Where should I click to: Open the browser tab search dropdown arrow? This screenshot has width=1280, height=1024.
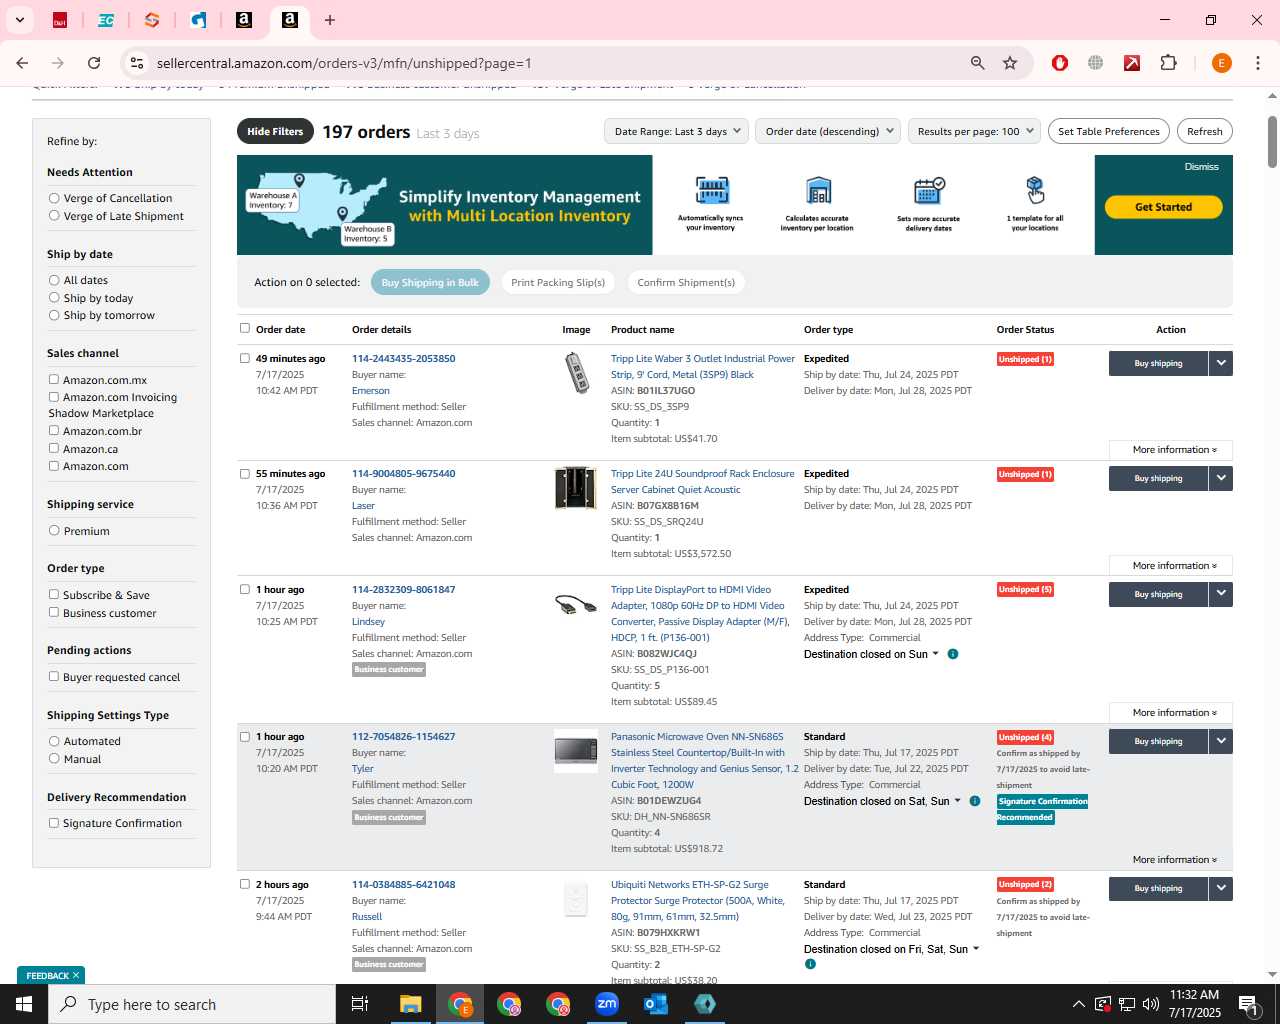click(x=19, y=20)
